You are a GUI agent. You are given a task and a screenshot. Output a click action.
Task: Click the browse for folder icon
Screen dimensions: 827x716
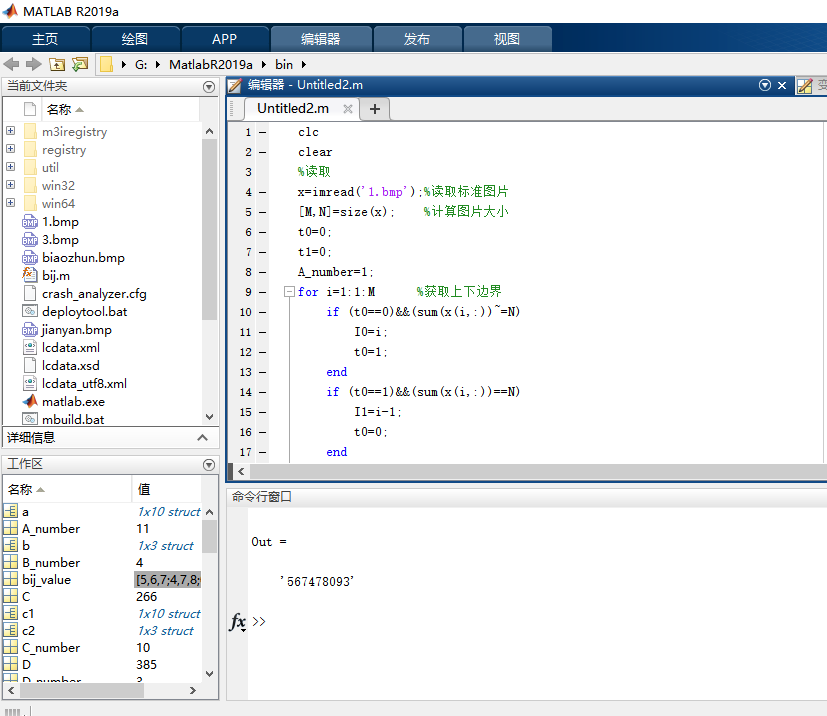[x=80, y=64]
